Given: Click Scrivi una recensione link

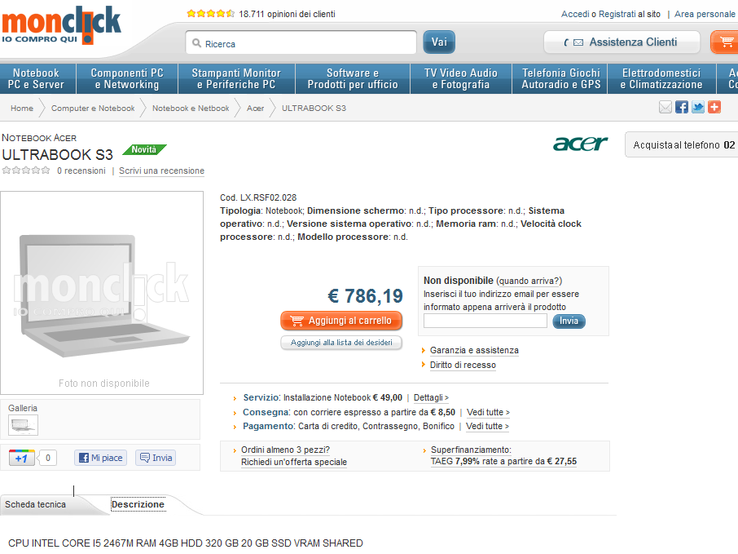Looking at the screenshot, I should click(x=161, y=171).
